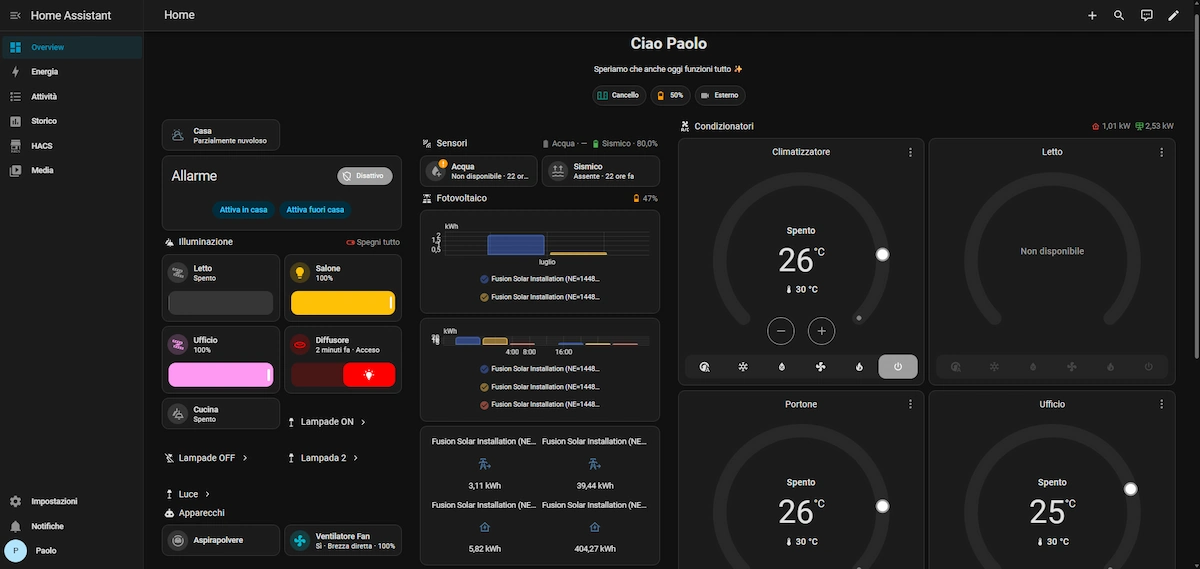Click the Aspirapolvere vacuum icon
1200x569 pixels.
(x=178, y=541)
